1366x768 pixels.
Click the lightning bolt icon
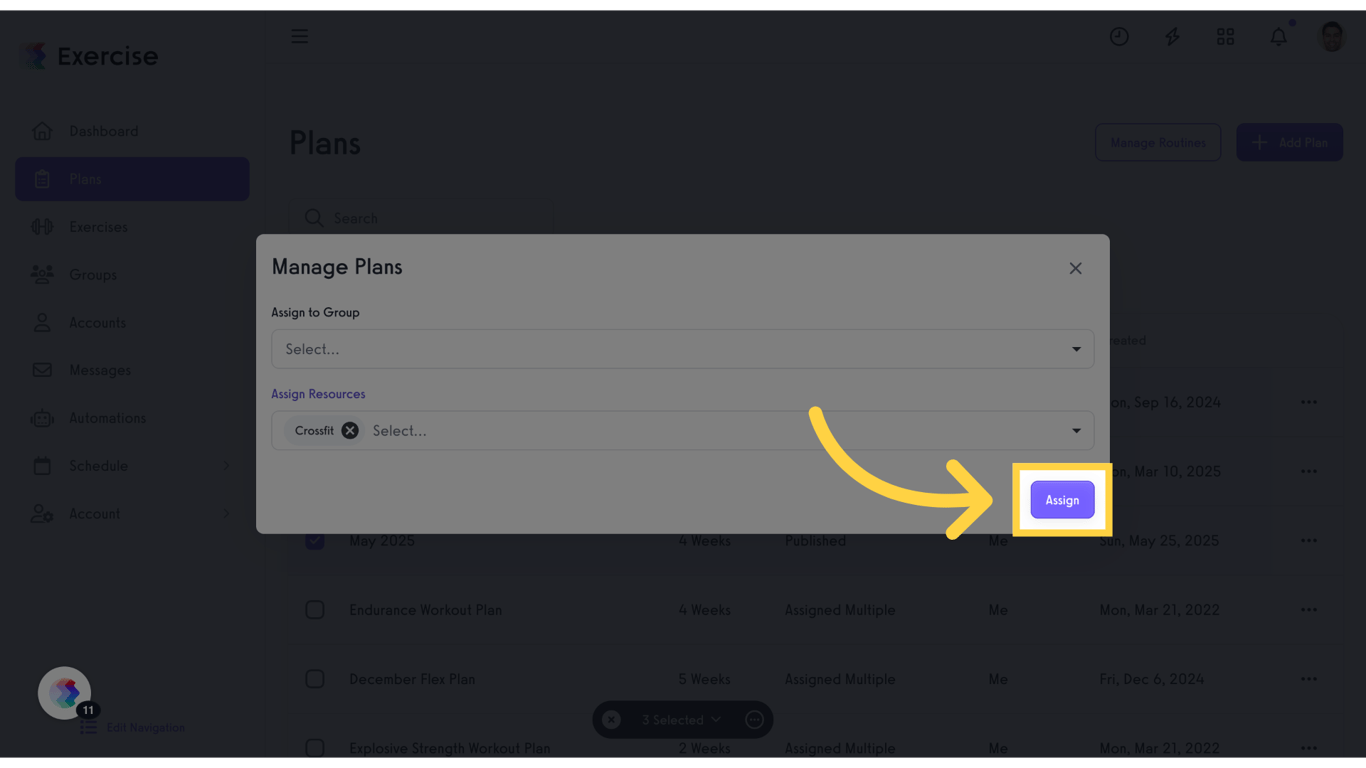(x=1172, y=37)
